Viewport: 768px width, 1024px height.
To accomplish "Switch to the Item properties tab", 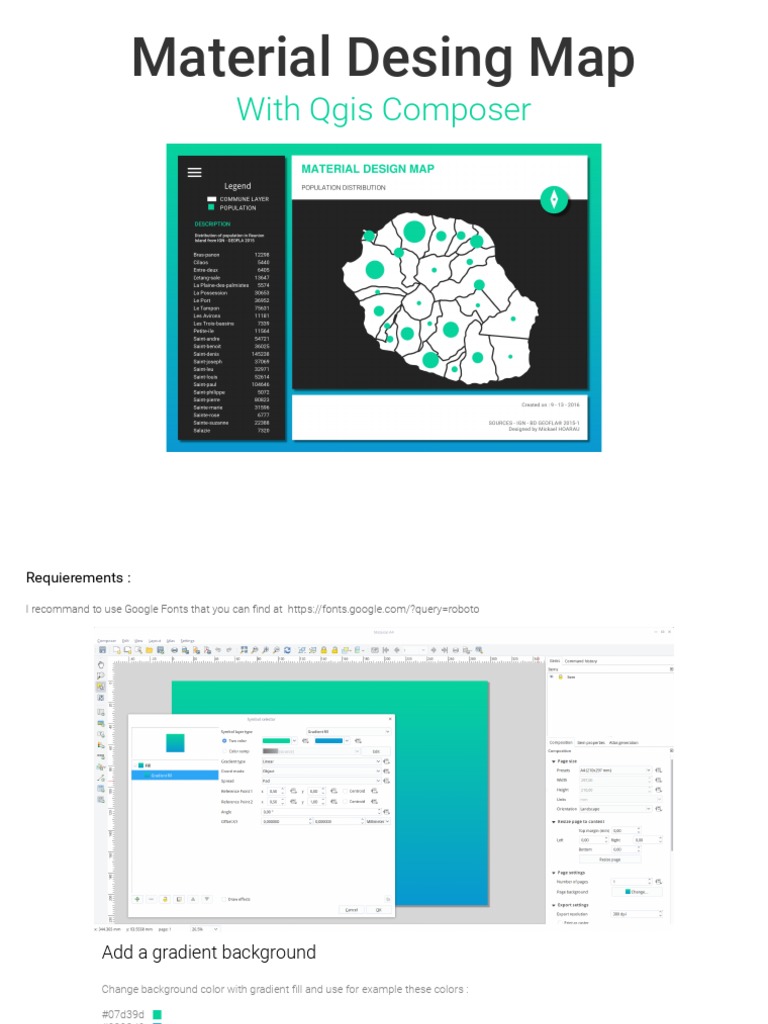I will click(591, 743).
